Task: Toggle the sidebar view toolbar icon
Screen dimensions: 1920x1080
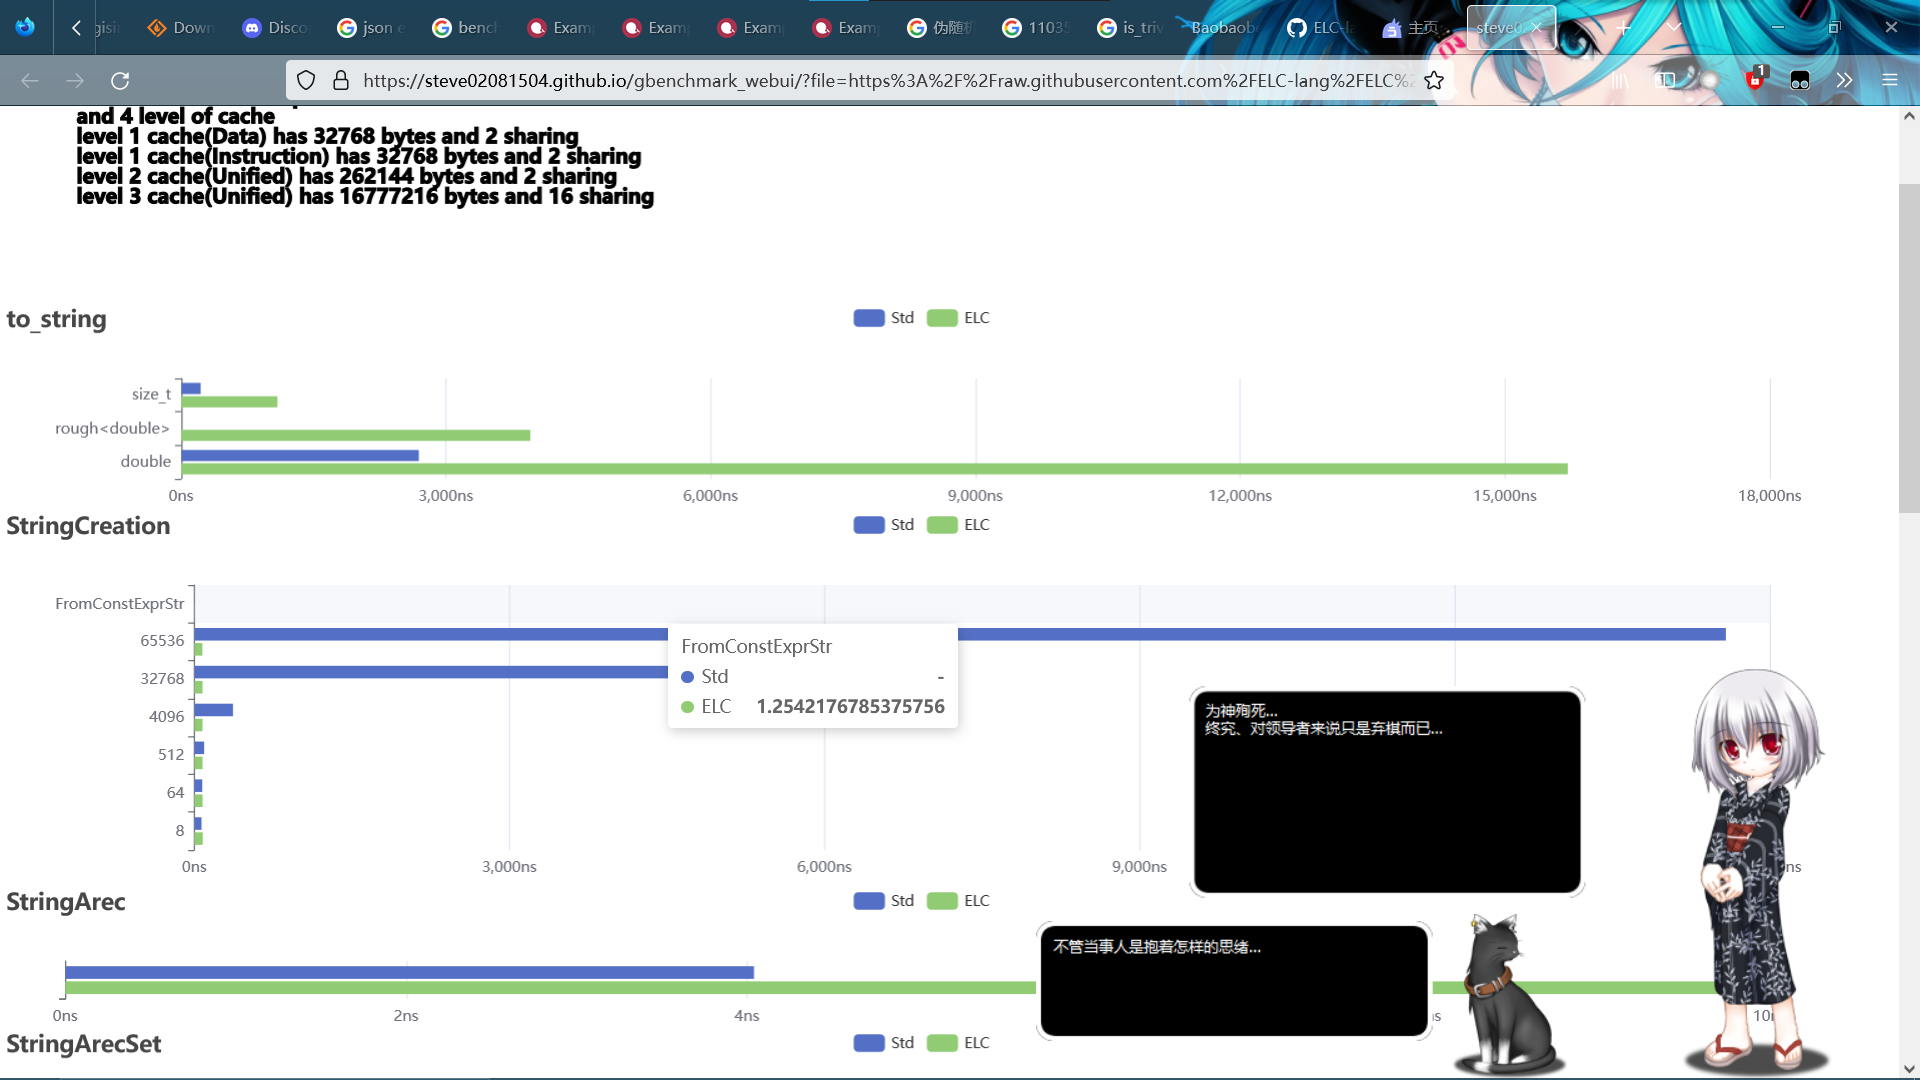Action: point(1664,80)
